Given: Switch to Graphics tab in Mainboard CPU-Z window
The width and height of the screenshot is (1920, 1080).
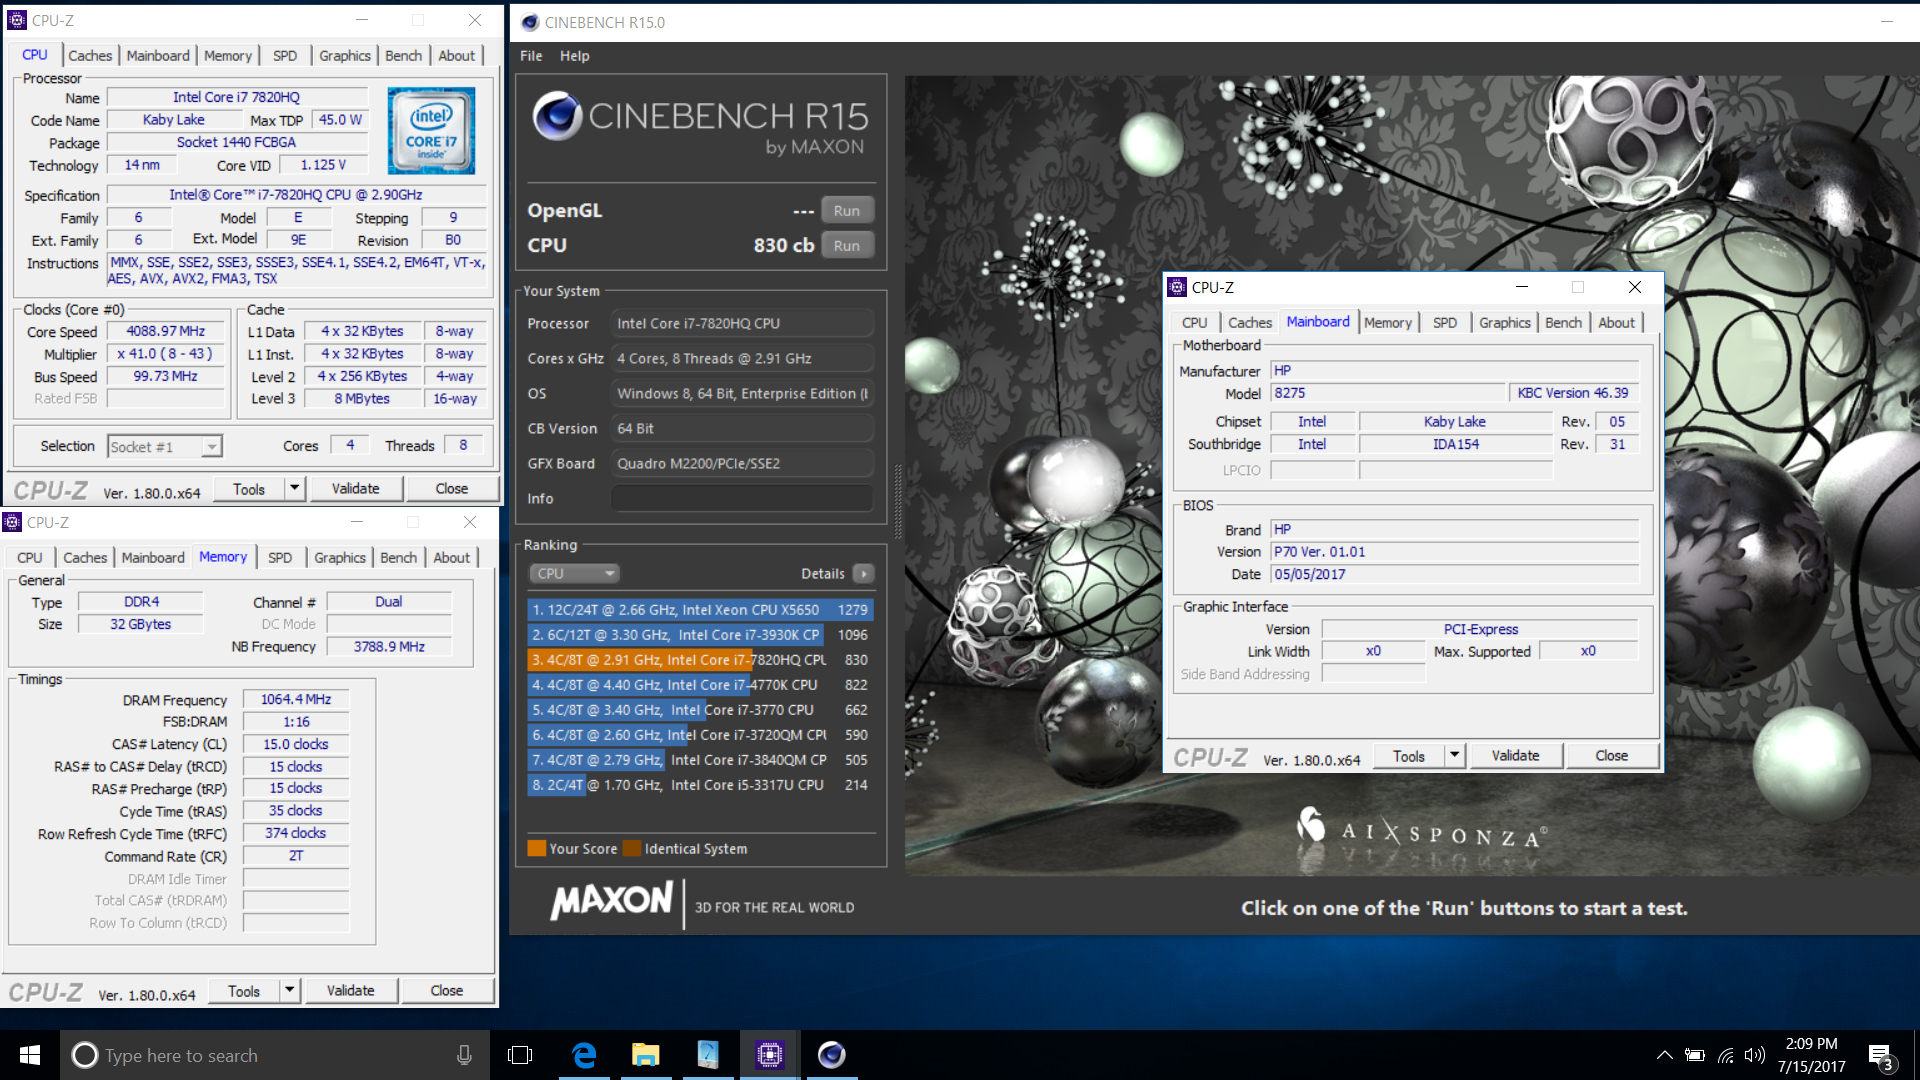Looking at the screenshot, I should pyautogui.click(x=1504, y=323).
